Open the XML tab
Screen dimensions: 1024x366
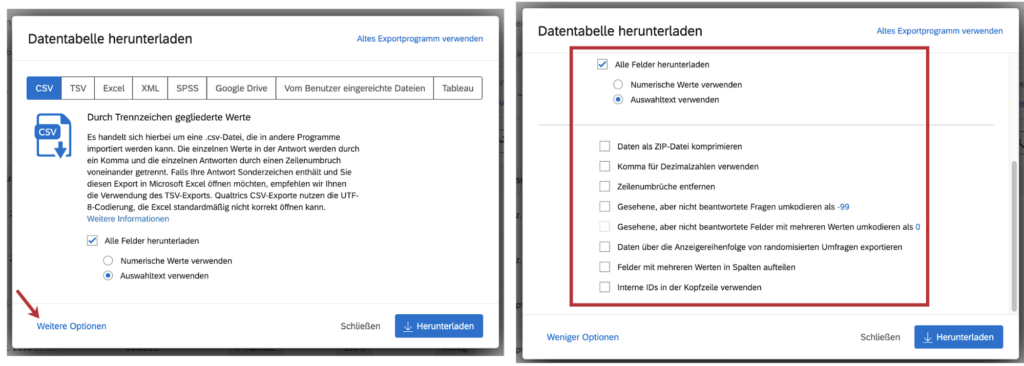150,88
